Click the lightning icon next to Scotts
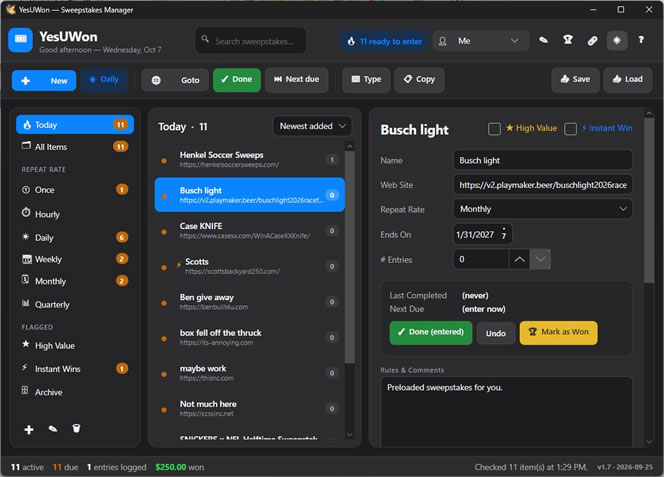This screenshot has width=664, height=477. point(179,265)
